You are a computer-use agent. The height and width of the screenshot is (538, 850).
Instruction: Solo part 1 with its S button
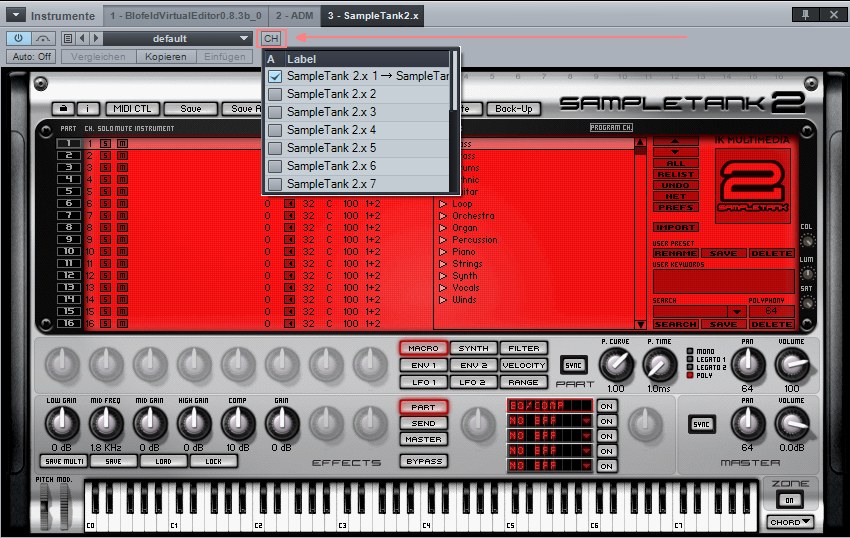106,144
